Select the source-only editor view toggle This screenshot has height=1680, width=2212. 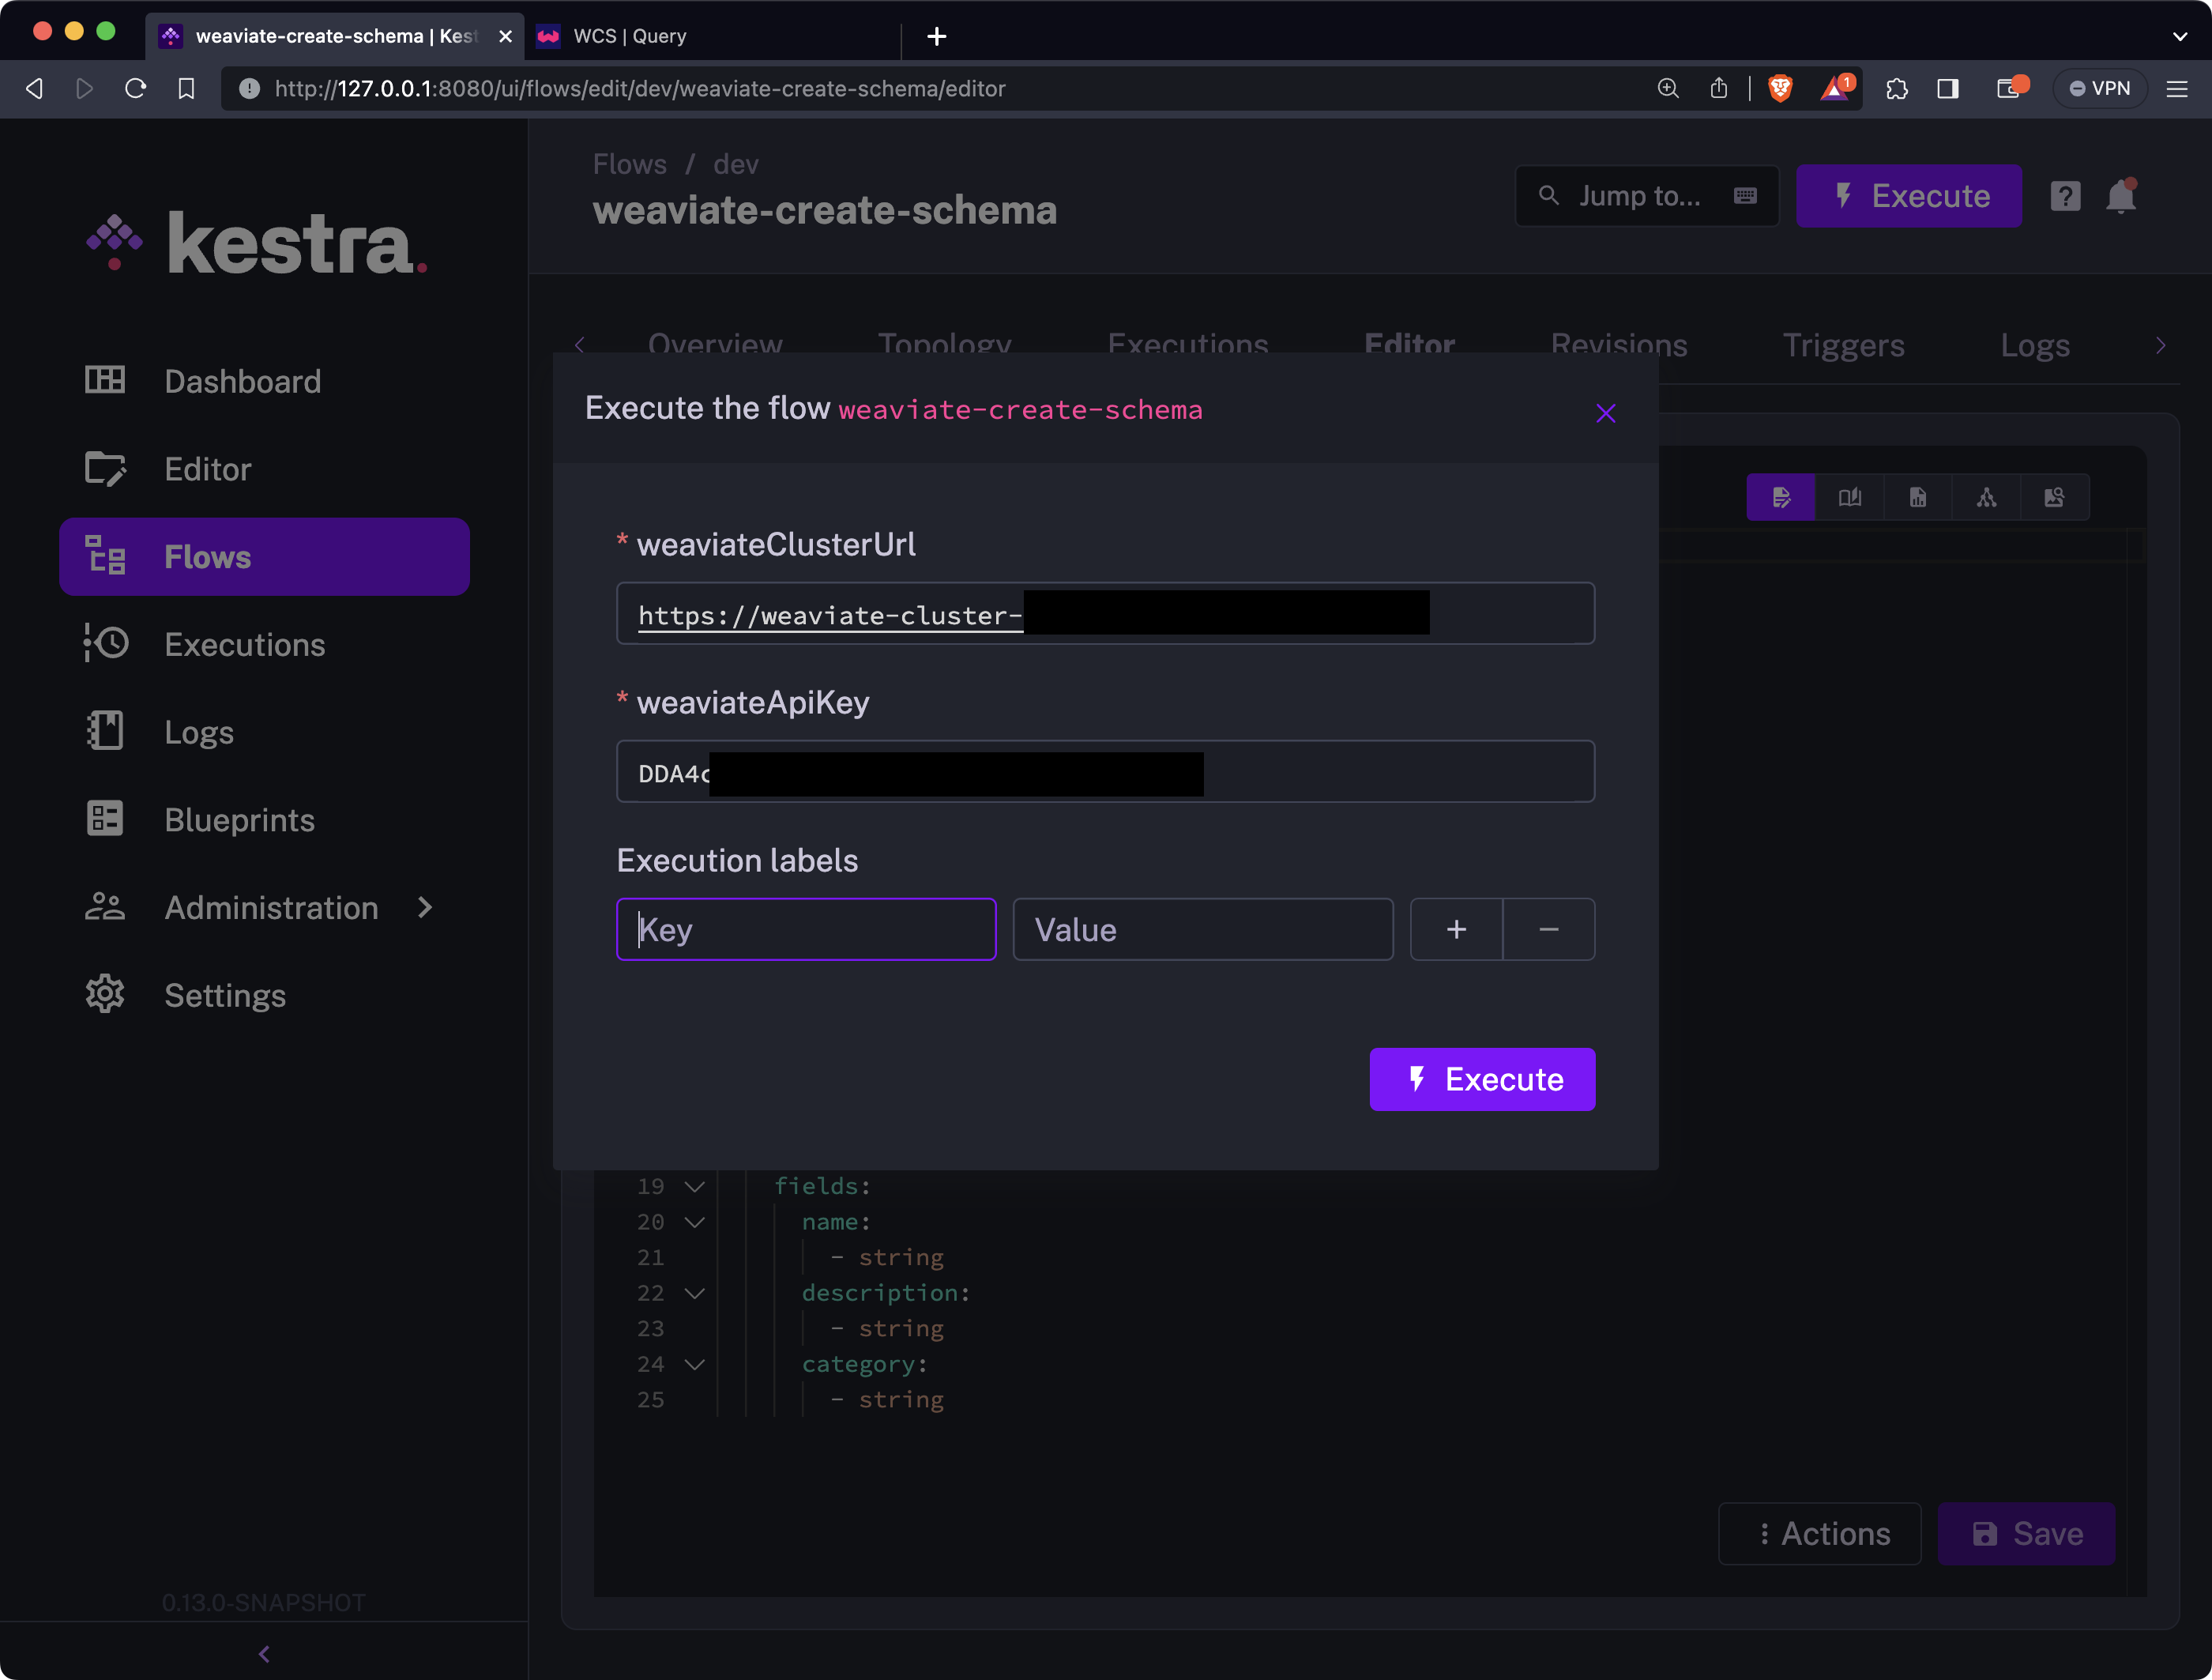click(x=1781, y=497)
